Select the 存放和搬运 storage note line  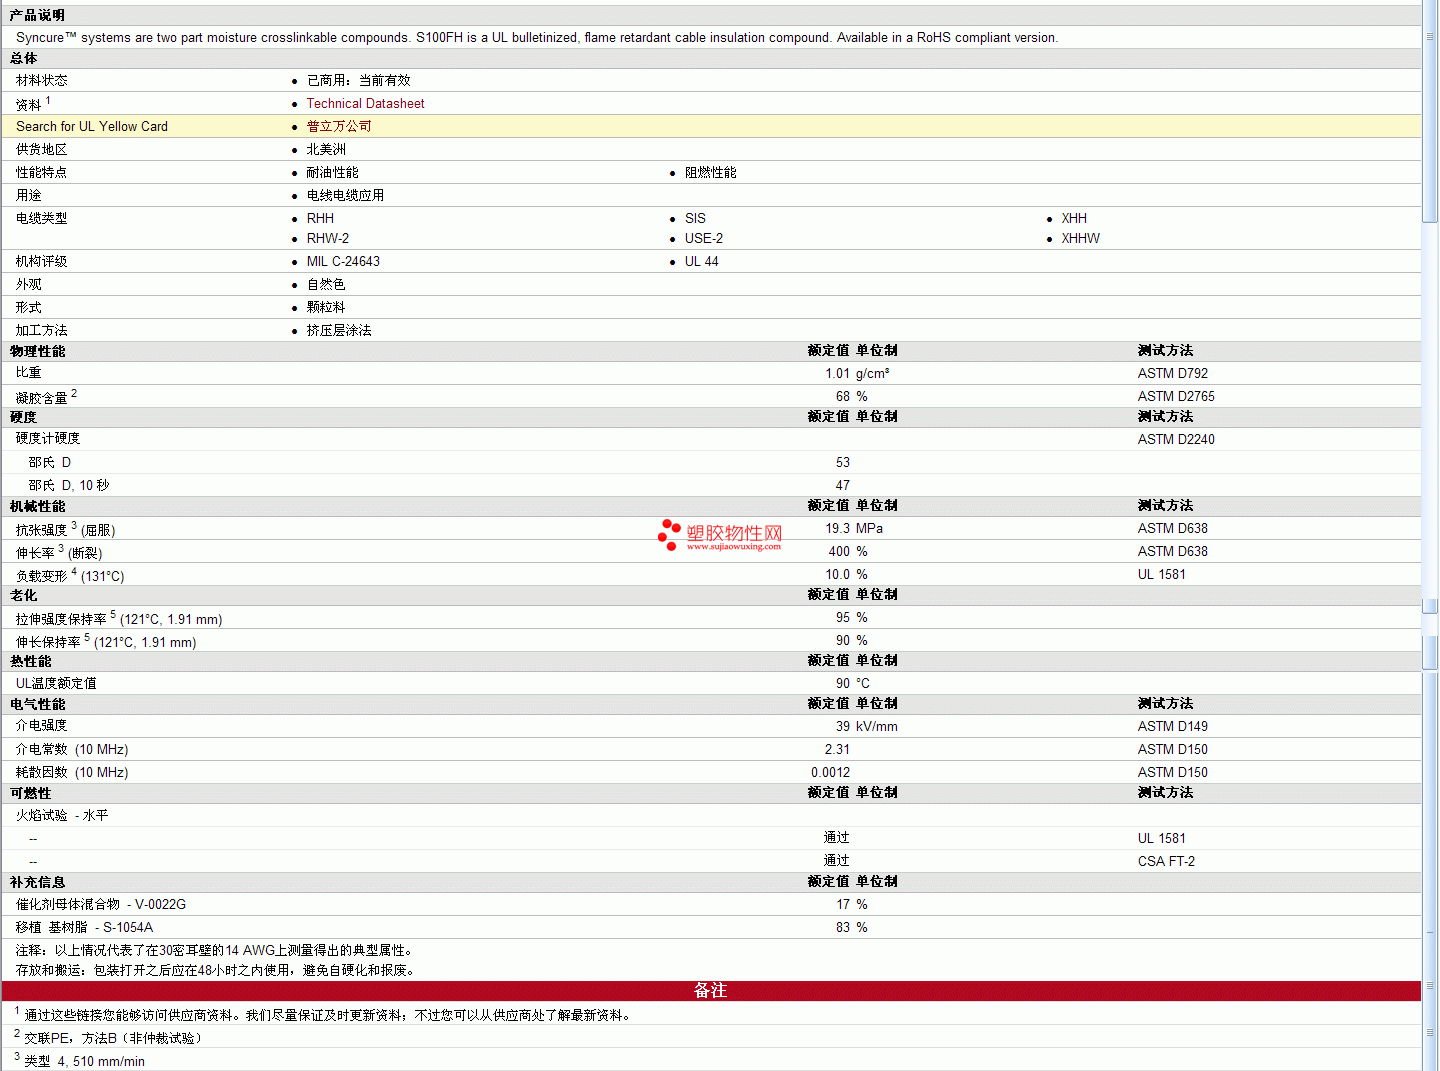(216, 970)
